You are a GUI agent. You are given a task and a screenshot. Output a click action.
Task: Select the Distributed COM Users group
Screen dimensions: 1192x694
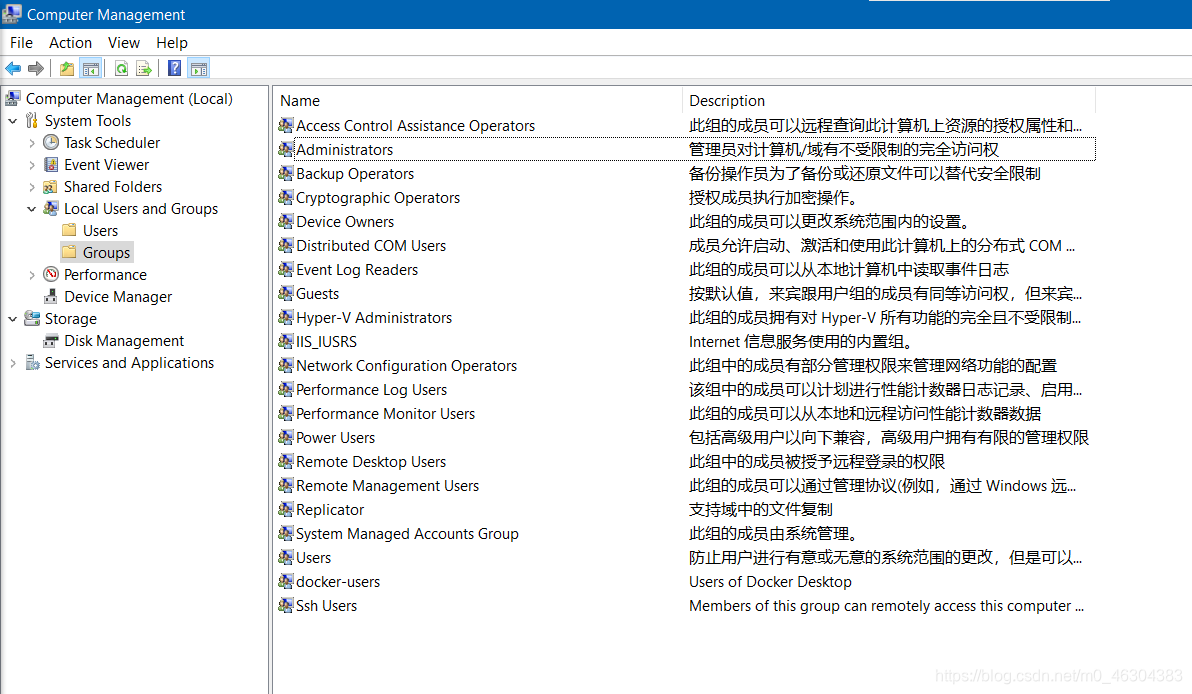pyautogui.click(x=371, y=246)
